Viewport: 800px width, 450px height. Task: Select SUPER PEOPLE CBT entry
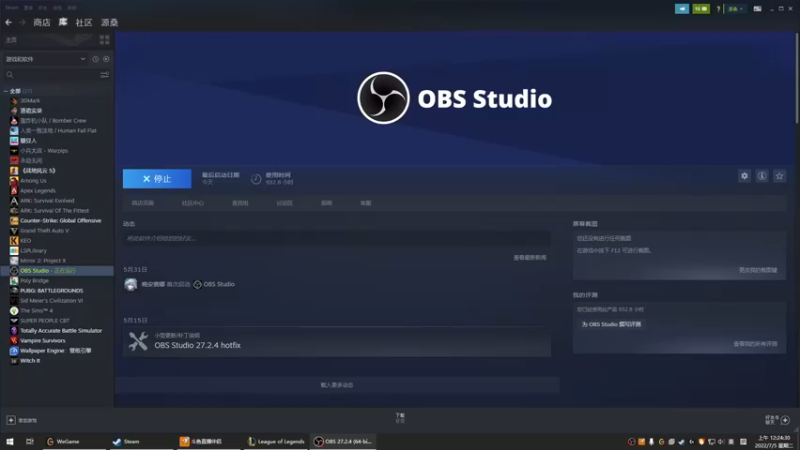point(44,320)
